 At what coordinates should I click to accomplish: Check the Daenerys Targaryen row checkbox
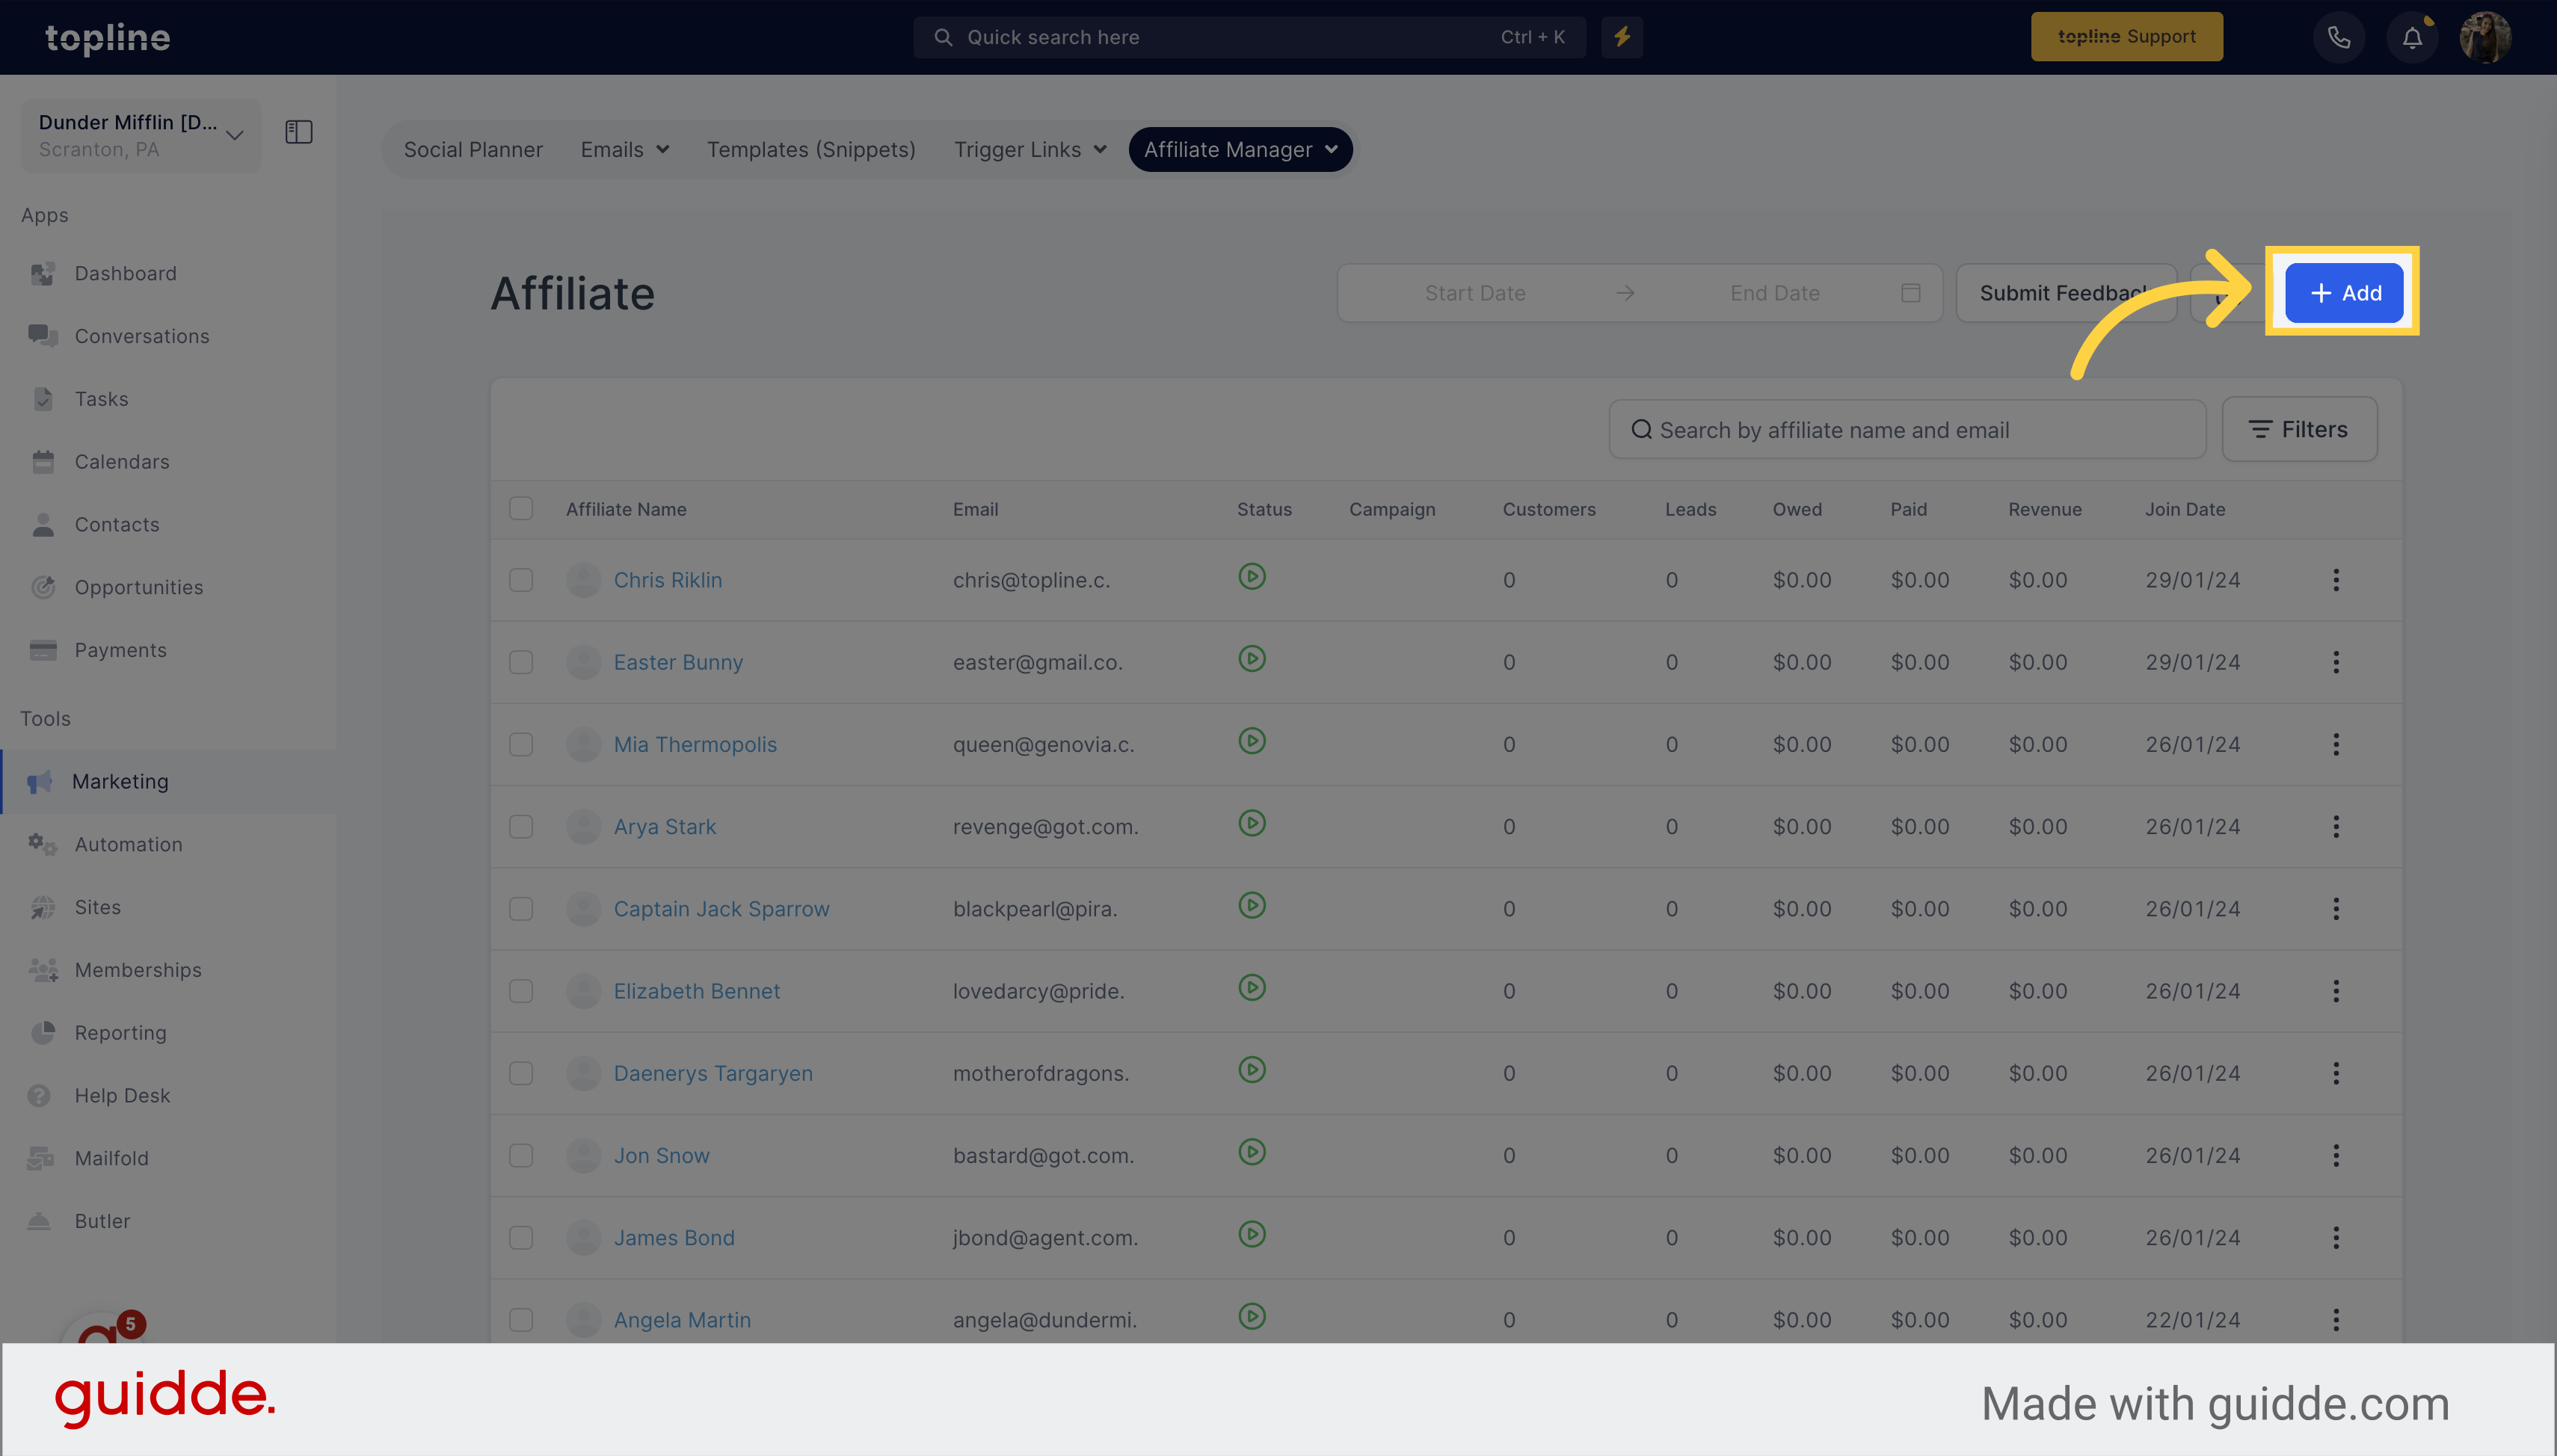(x=521, y=1073)
